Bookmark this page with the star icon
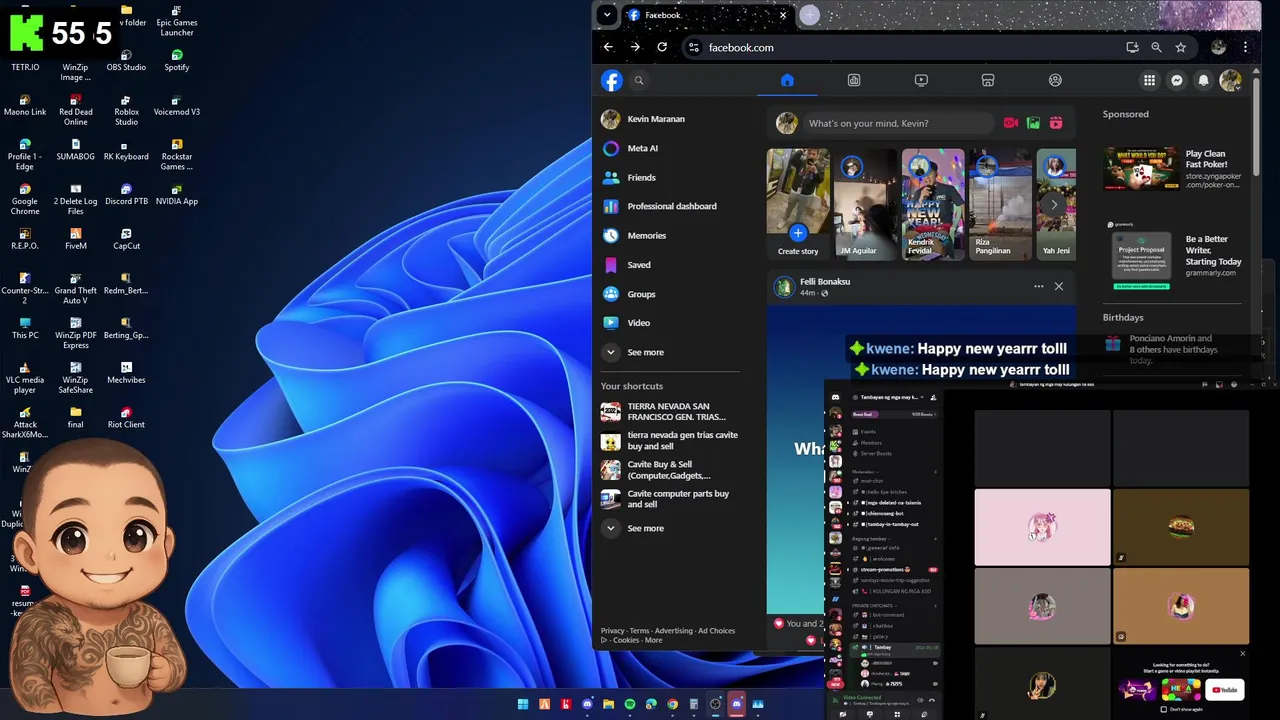This screenshot has width=1280, height=720. 1181,47
